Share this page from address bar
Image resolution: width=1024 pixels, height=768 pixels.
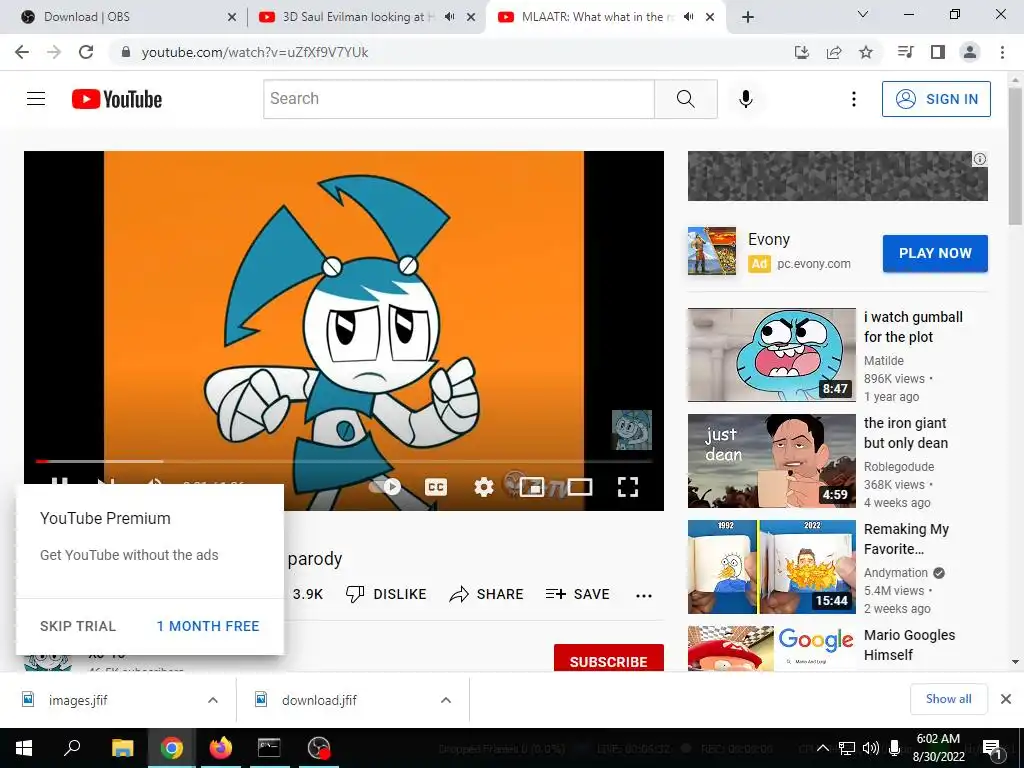(x=834, y=52)
